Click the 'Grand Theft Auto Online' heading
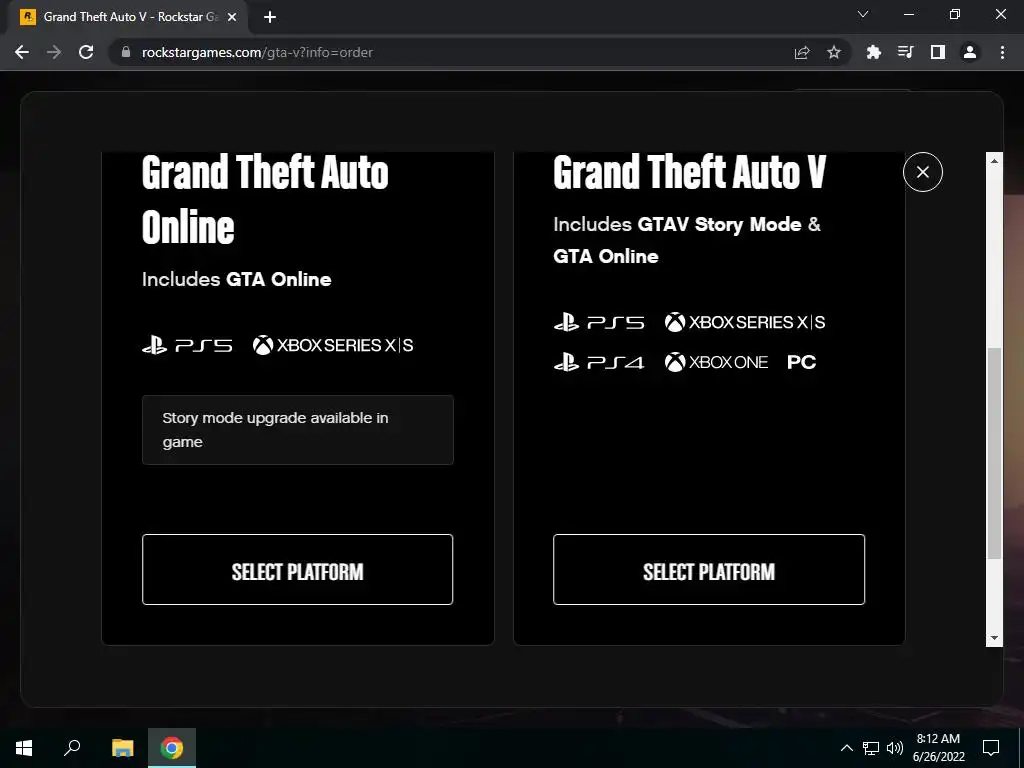 (265, 199)
